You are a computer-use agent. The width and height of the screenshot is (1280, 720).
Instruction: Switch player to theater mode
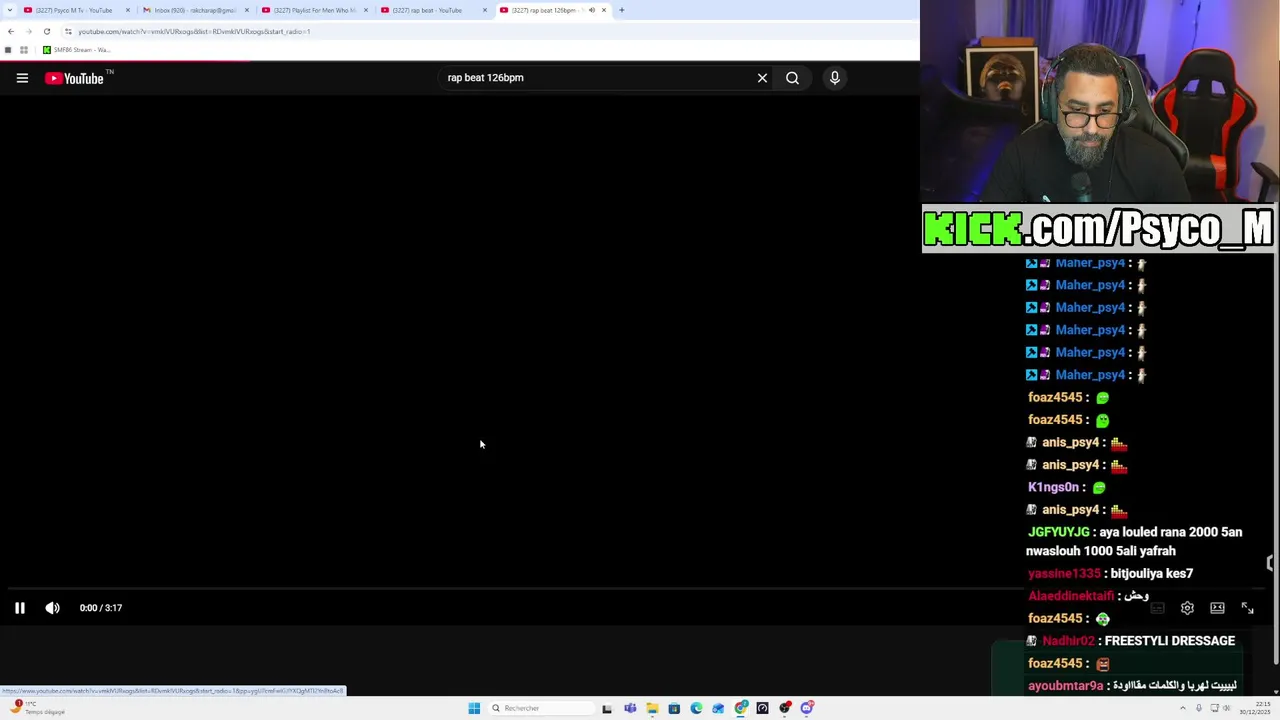pyautogui.click(x=1217, y=608)
